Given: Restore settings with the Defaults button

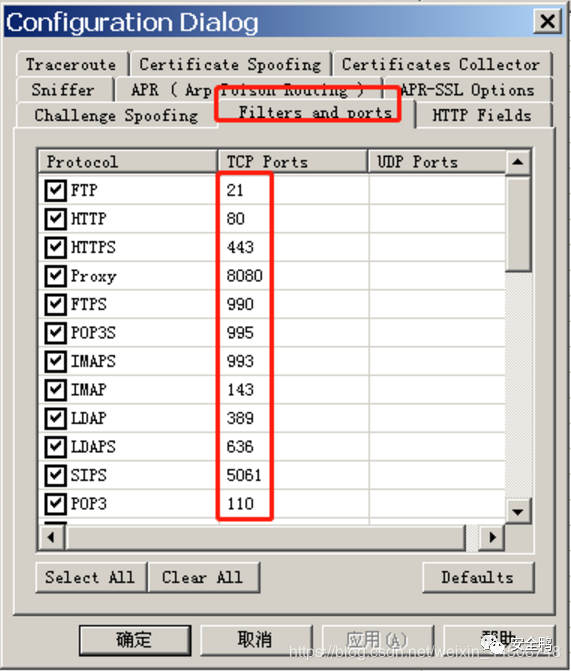Looking at the screenshot, I should [x=478, y=577].
